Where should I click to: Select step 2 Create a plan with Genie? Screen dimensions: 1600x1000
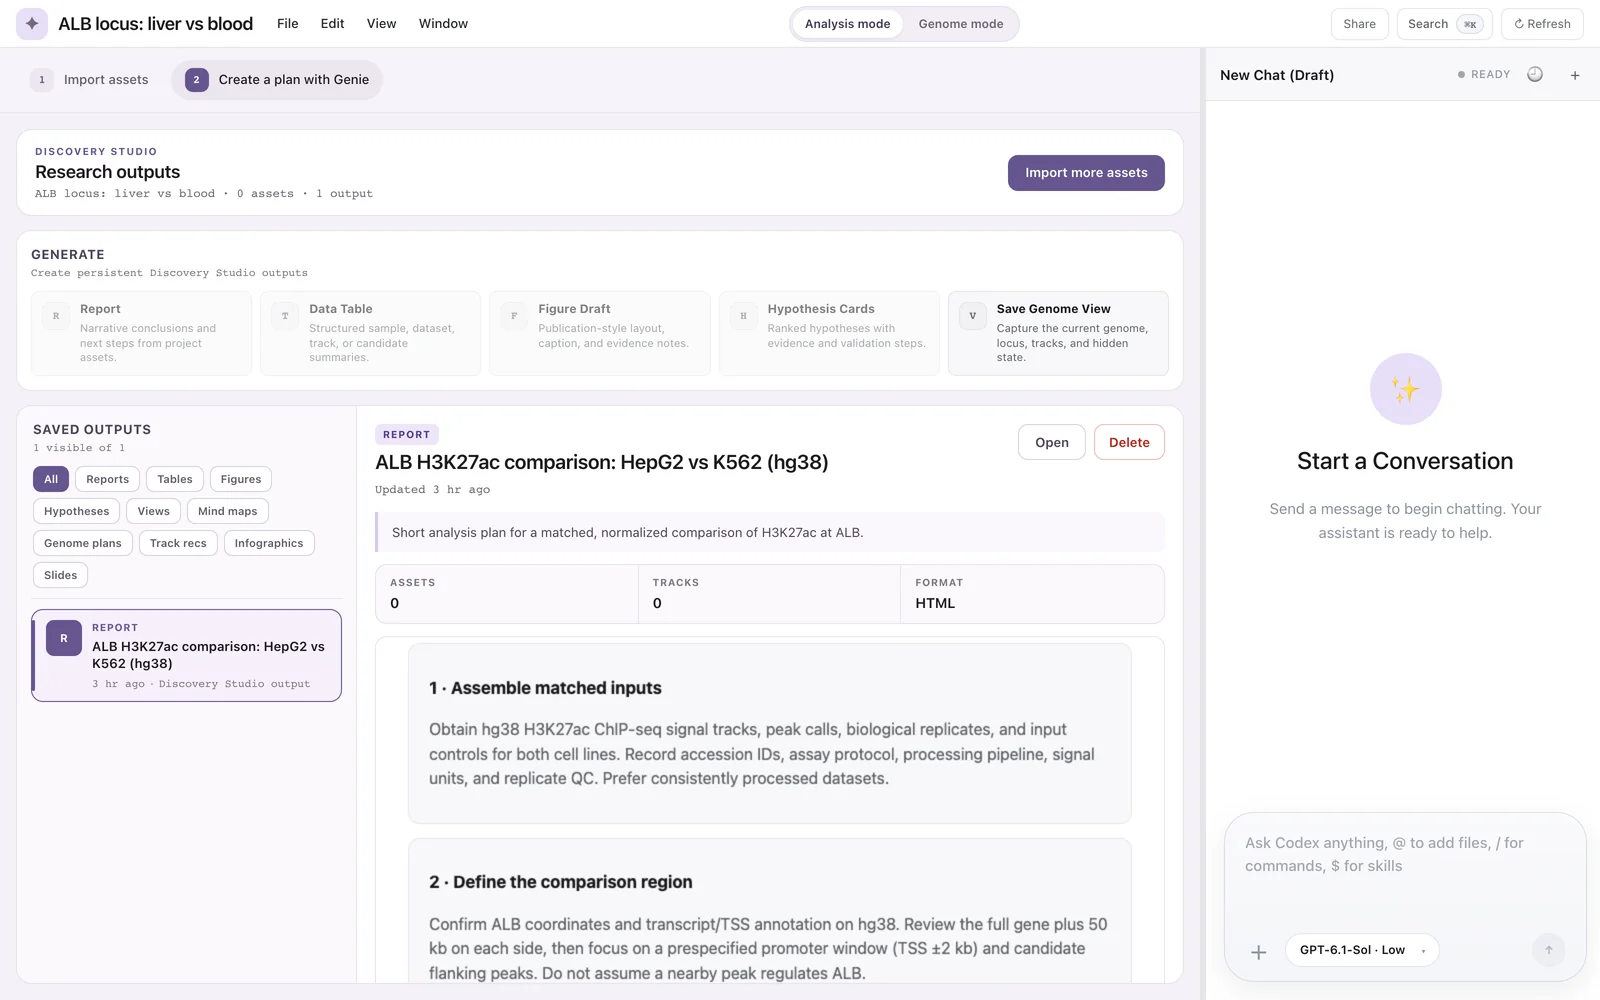pos(277,80)
